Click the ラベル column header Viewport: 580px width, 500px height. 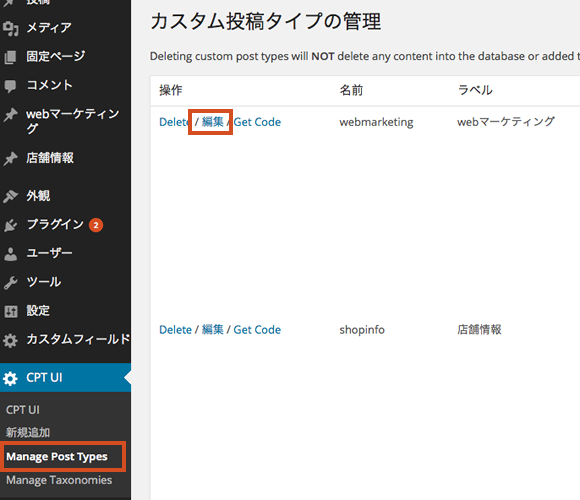475,90
